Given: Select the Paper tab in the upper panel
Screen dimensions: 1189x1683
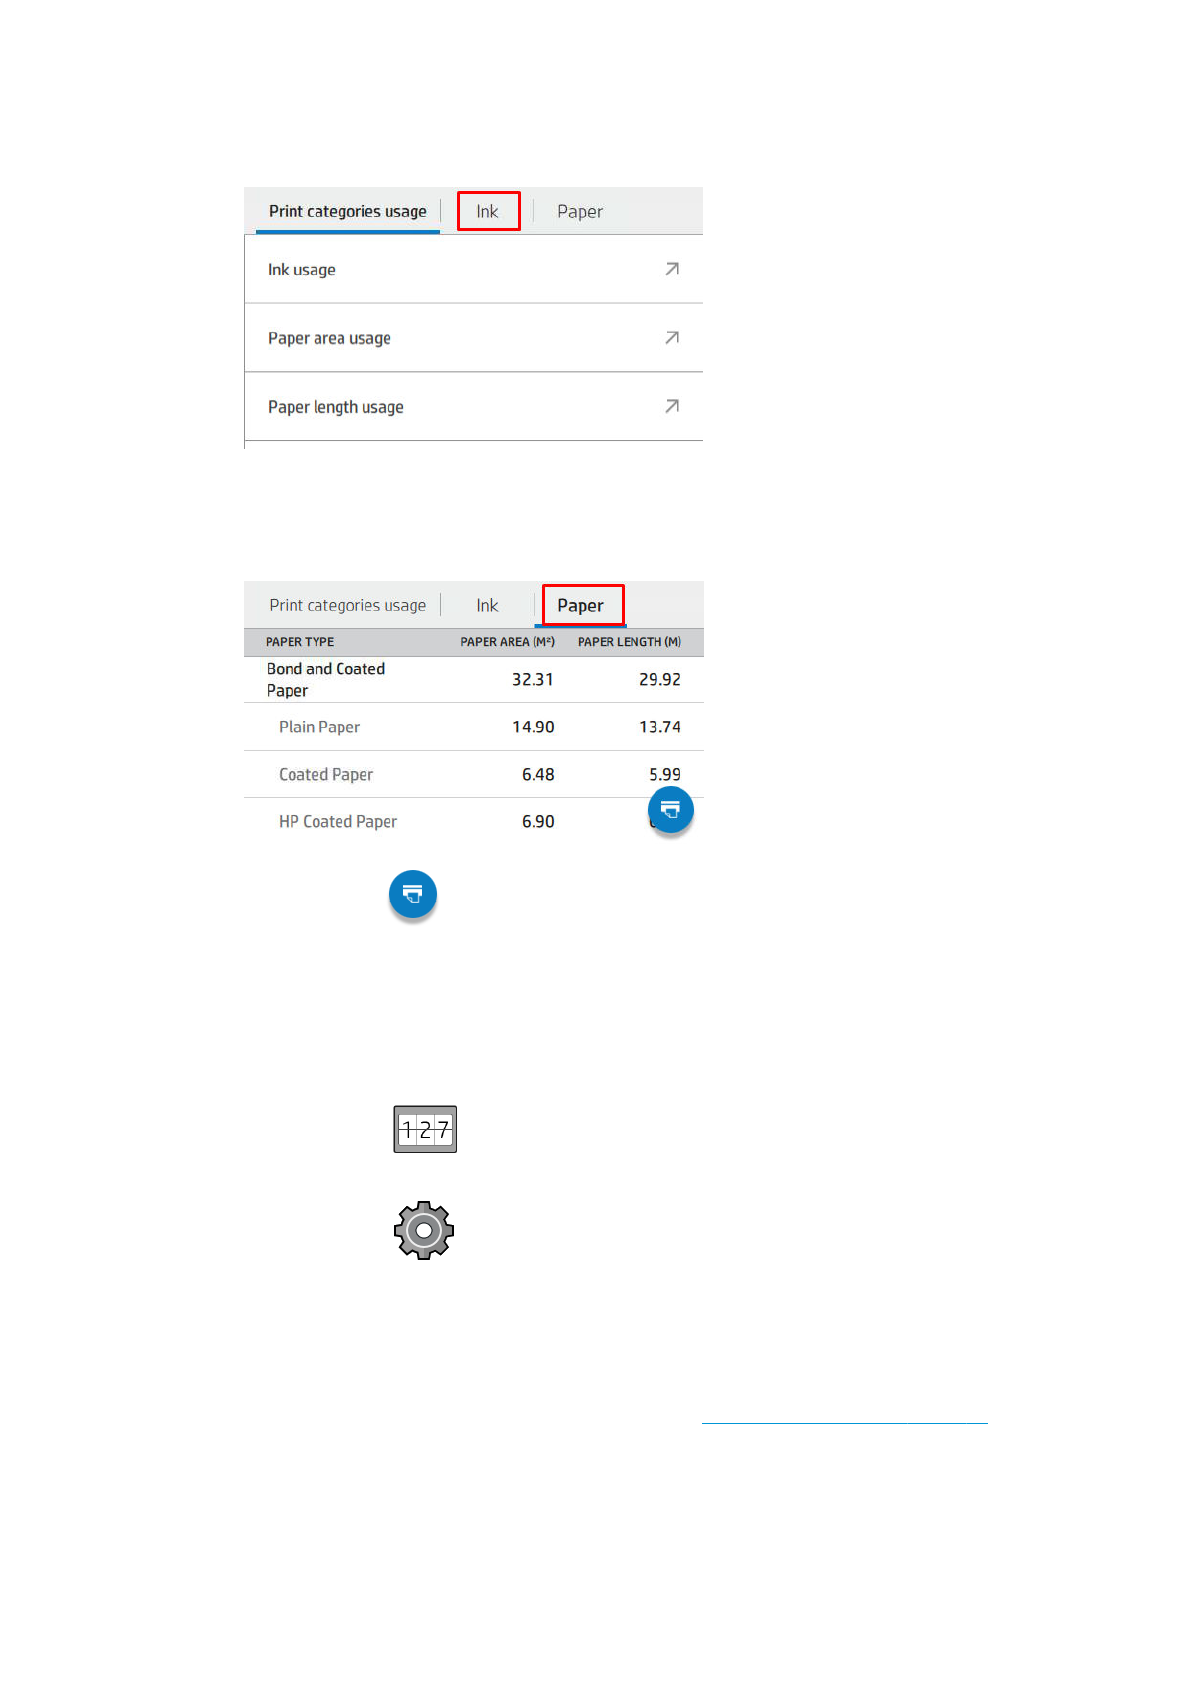Looking at the screenshot, I should (x=580, y=211).
